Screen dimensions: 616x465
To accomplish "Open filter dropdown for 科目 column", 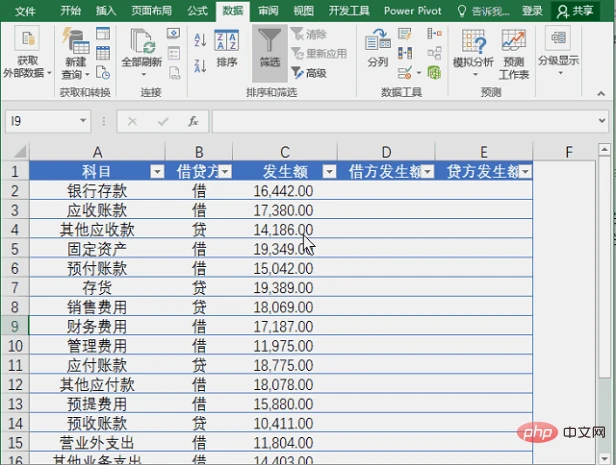I will tap(157, 172).
